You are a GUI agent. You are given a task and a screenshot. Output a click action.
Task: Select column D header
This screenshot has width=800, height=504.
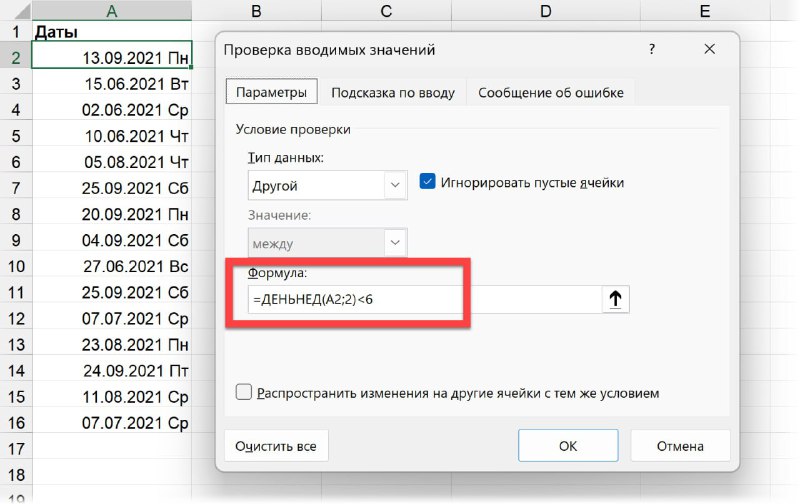point(546,10)
